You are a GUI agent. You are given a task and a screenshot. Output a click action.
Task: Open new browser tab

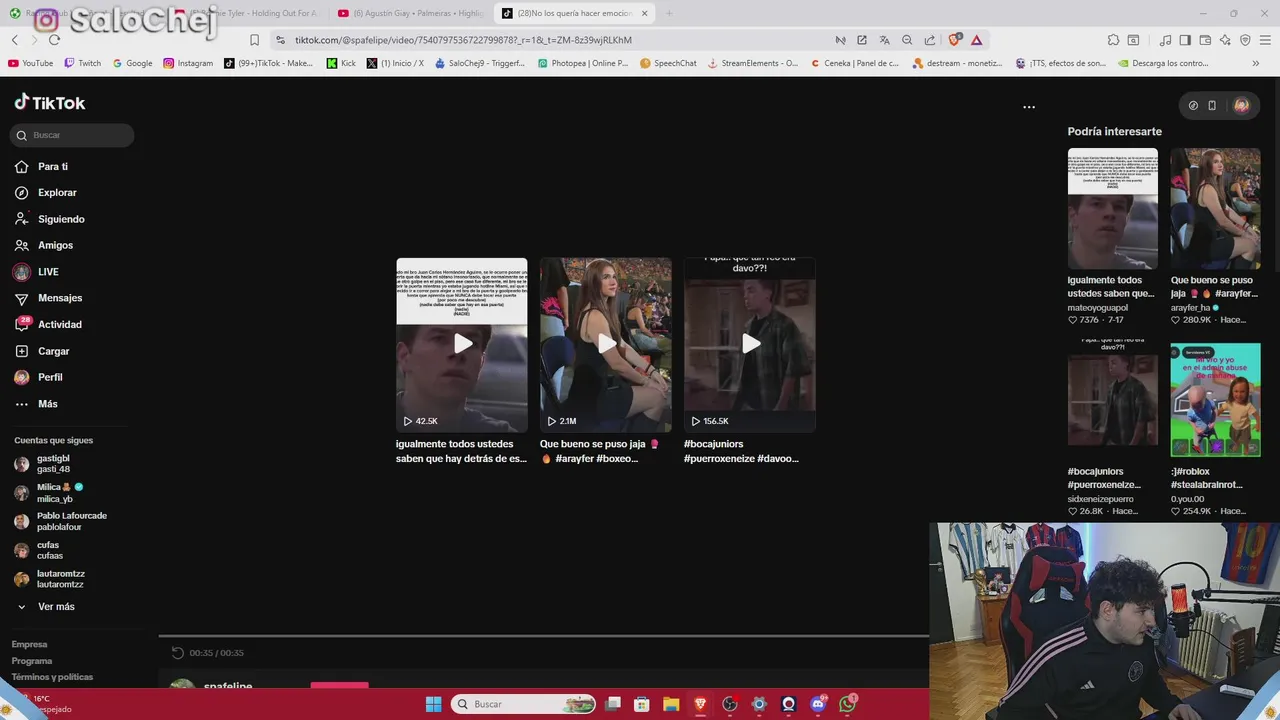[x=669, y=13]
